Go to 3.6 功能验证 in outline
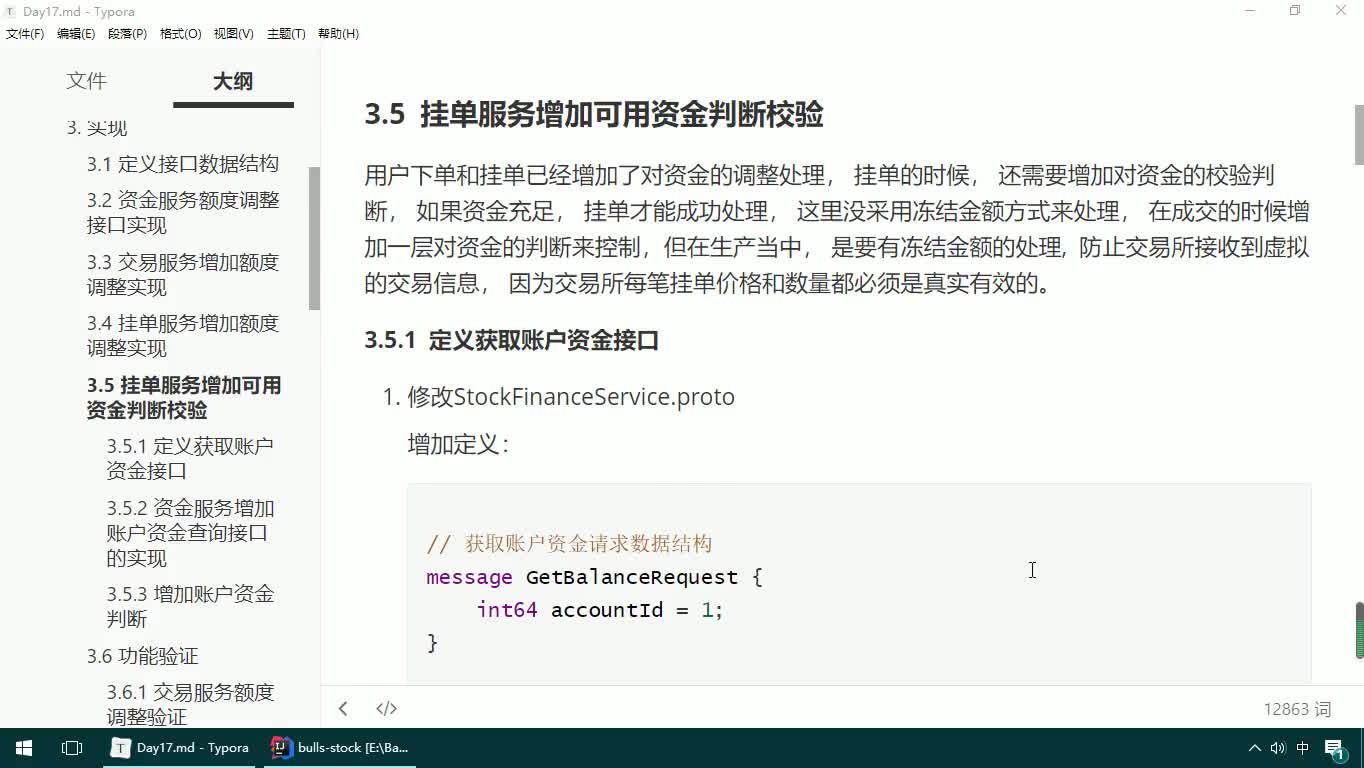The image size is (1364, 768). tap(142, 656)
